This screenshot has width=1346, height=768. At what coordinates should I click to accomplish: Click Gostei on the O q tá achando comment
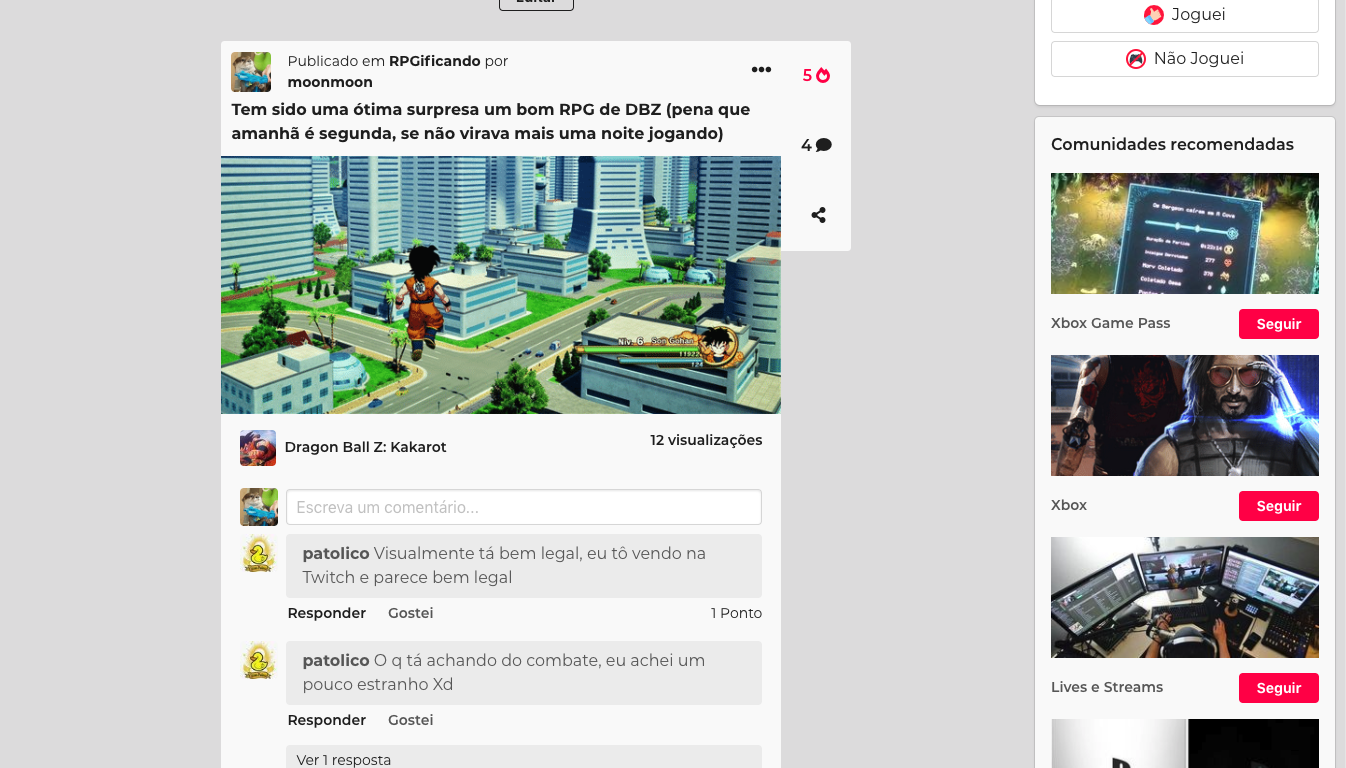point(411,720)
